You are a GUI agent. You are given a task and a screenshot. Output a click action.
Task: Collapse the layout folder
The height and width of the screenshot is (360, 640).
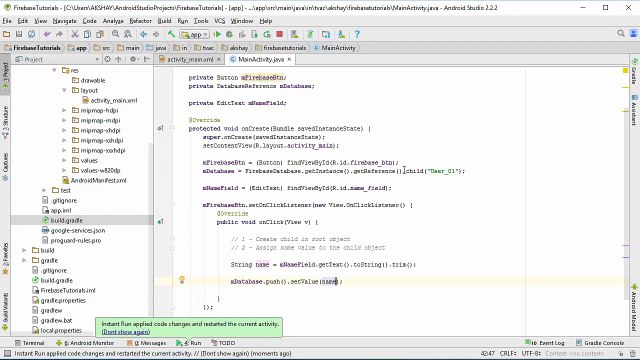pos(64,90)
